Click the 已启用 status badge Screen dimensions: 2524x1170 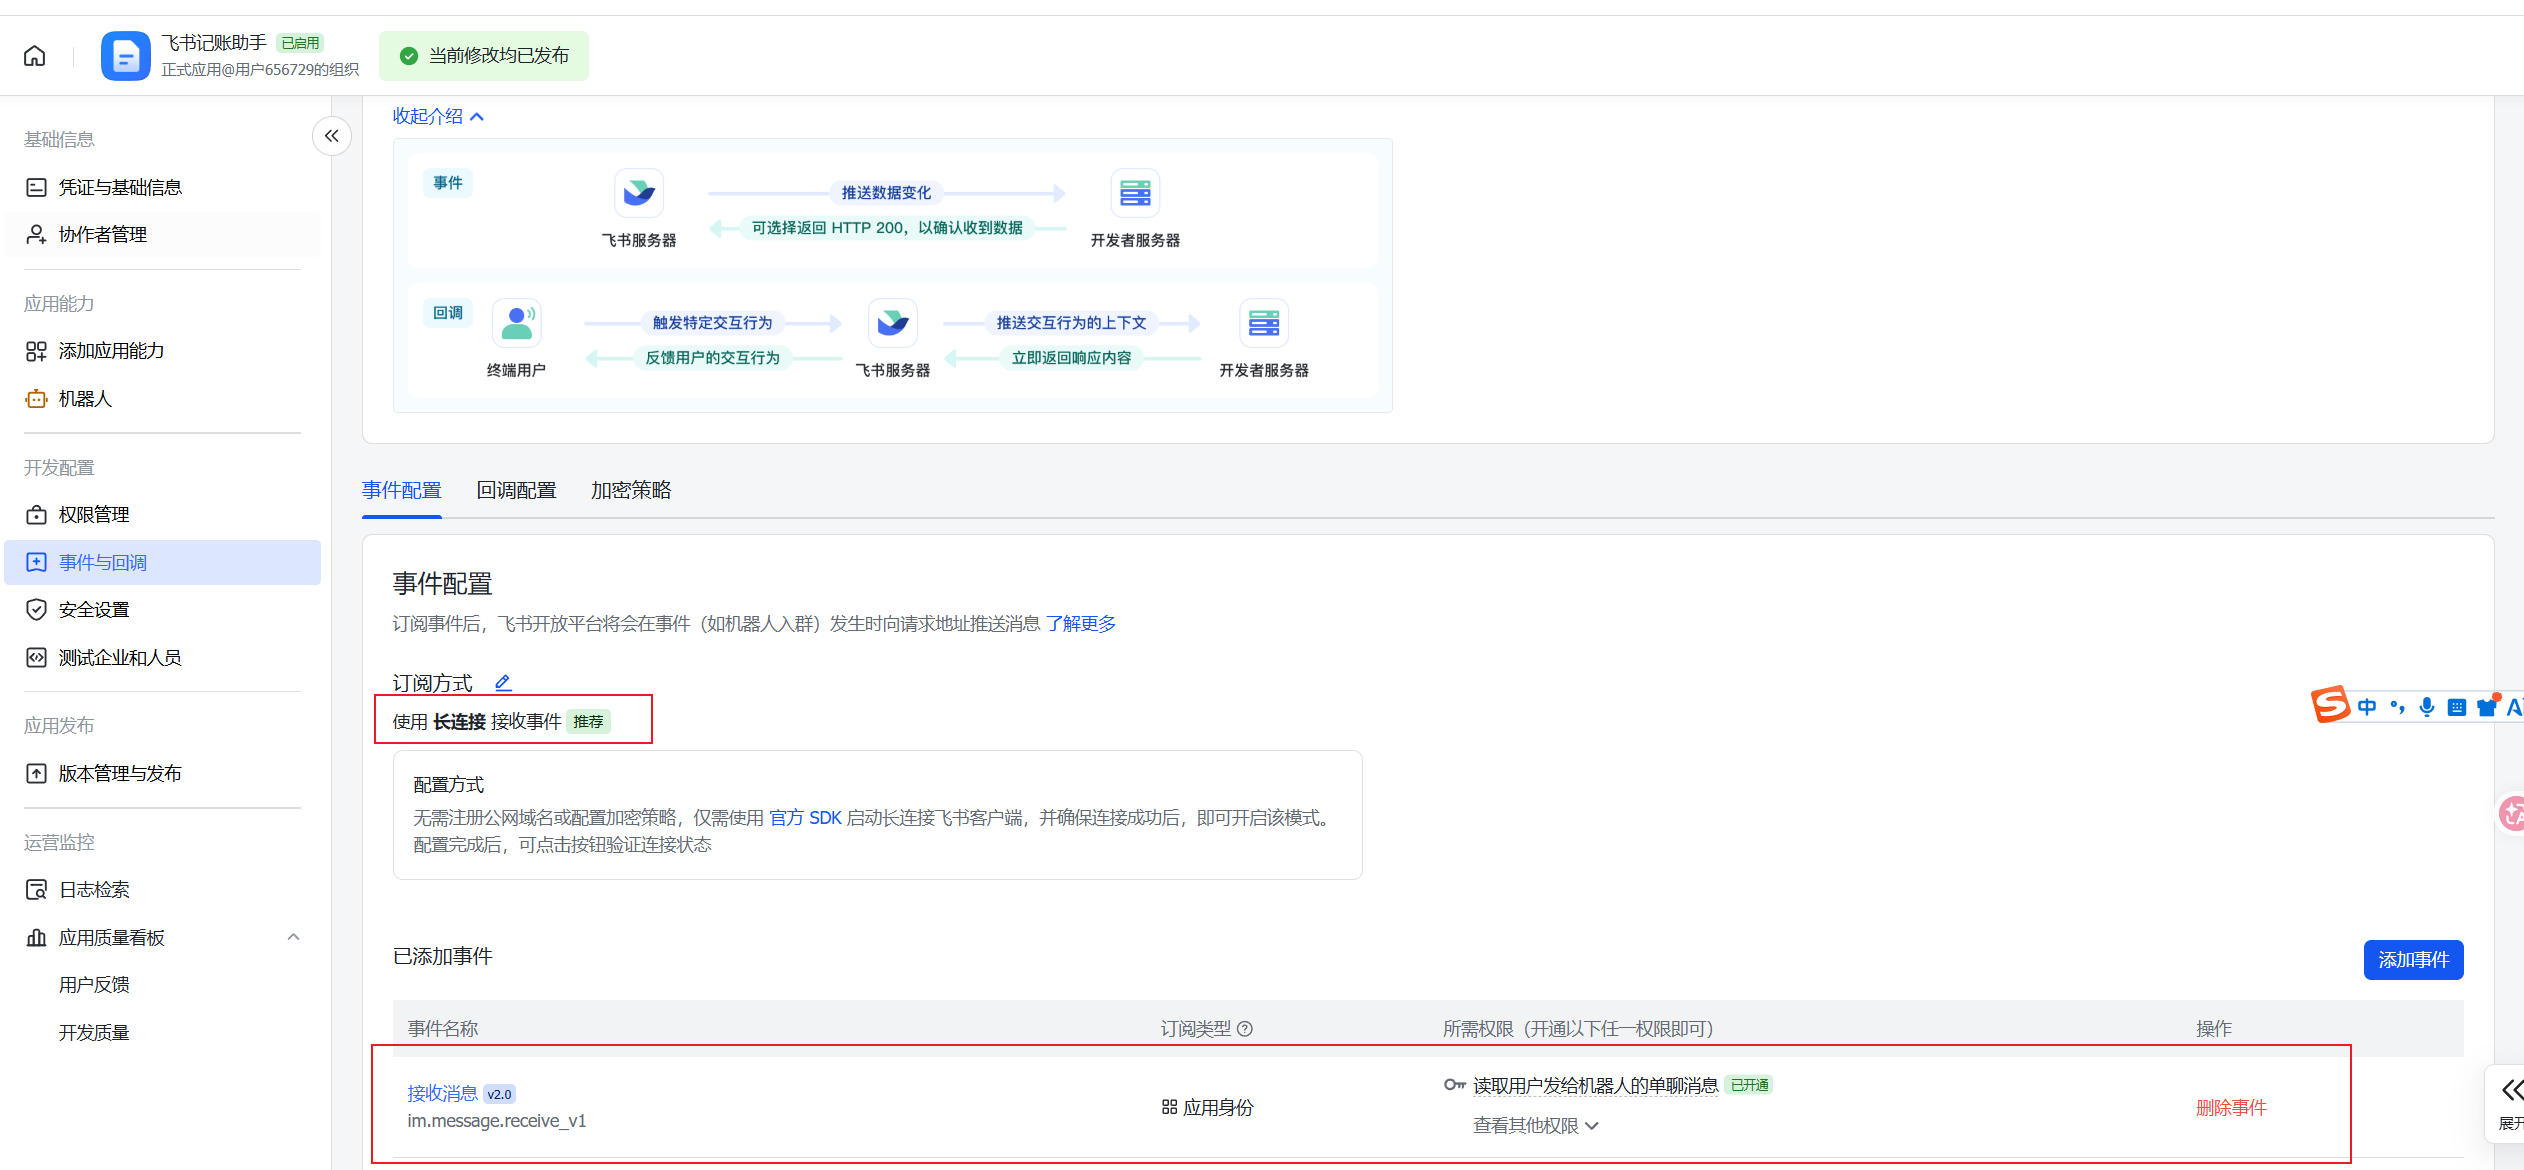(300, 43)
